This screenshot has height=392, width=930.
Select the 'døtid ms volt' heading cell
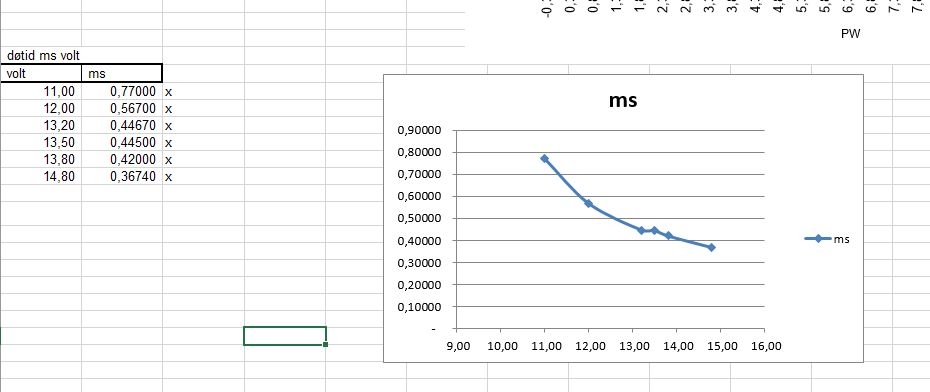[x=41, y=56]
